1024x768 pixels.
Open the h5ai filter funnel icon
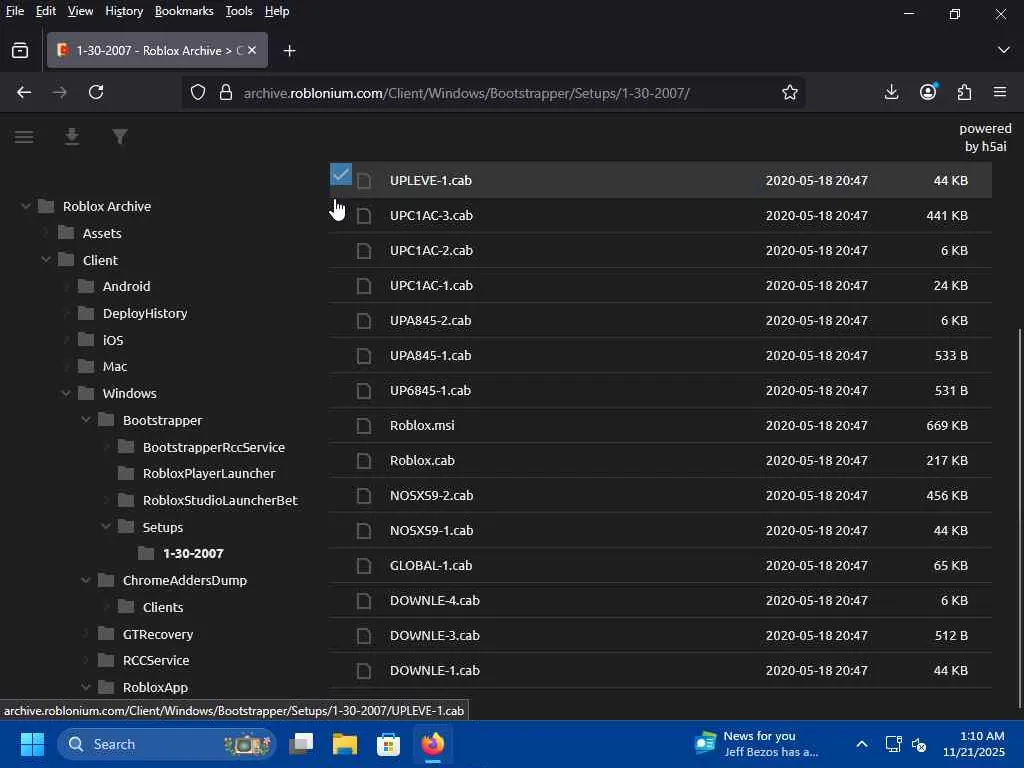tap(120, 136)
